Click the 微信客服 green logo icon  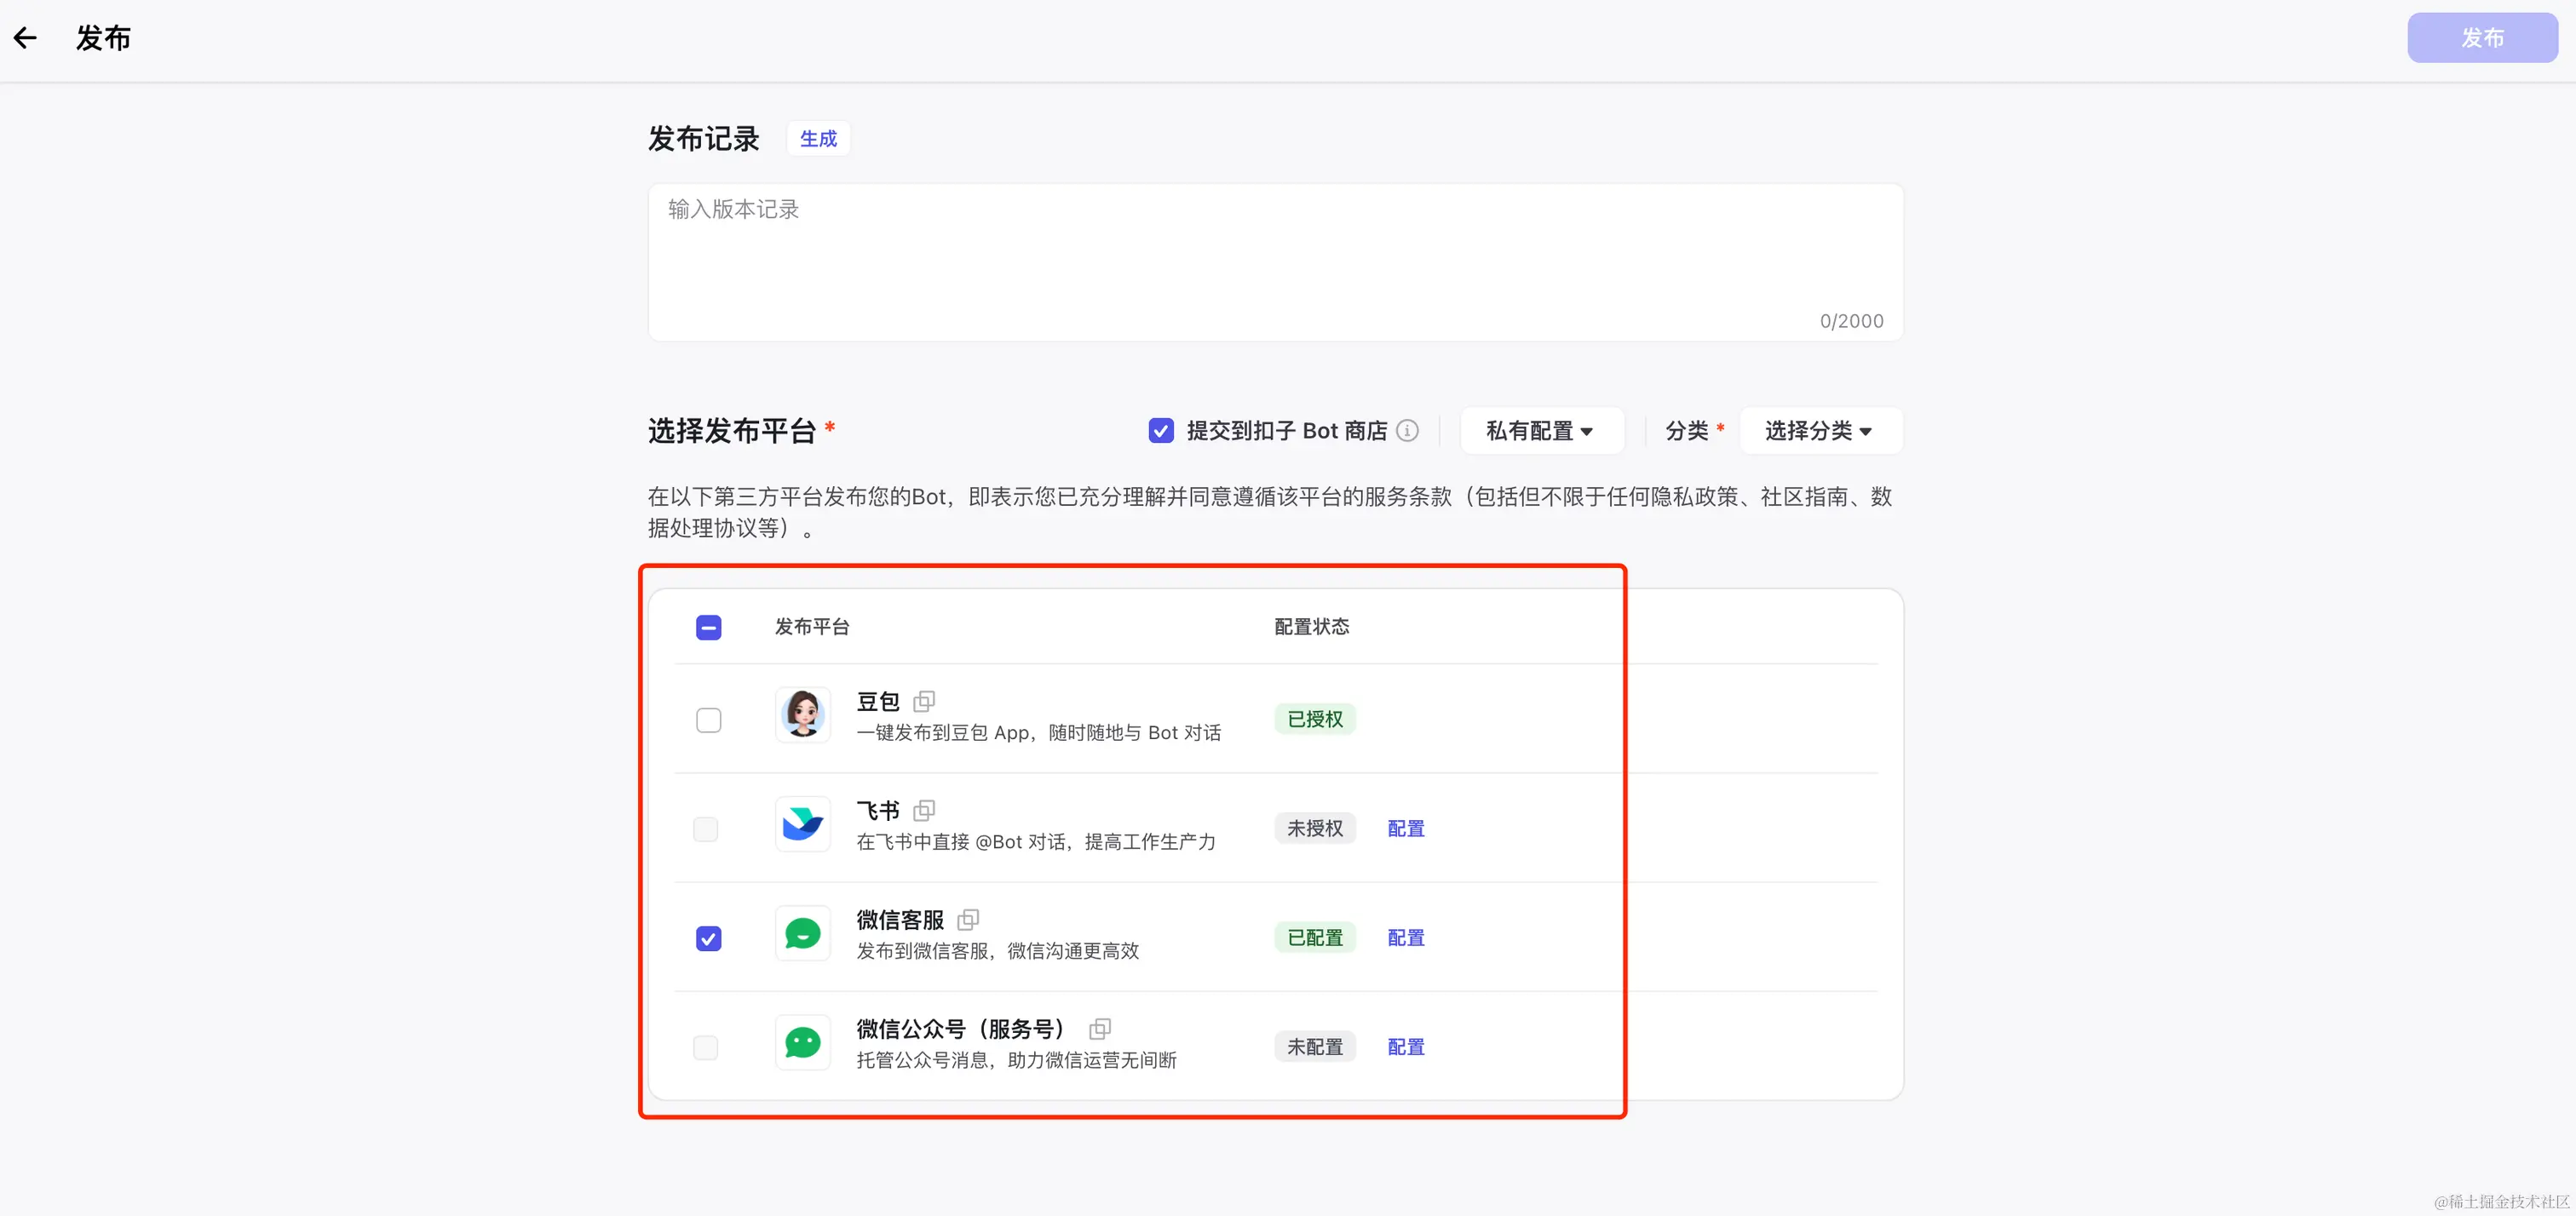point(802,933)
